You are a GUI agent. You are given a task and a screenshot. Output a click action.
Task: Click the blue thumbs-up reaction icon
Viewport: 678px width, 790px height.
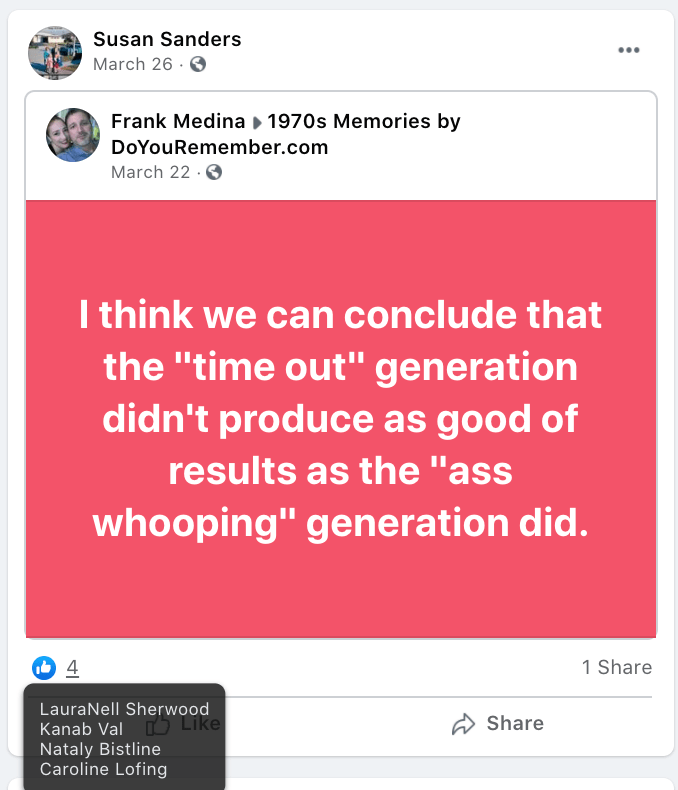pos(44,667)
